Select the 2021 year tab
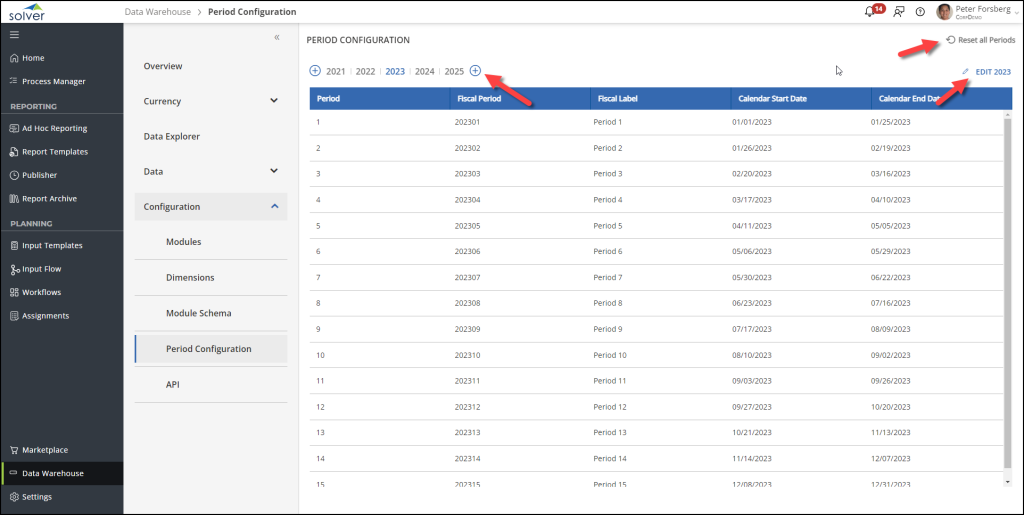Image resolution: width=1024 pixels, height=515 pixels. [x=336, y=72]
